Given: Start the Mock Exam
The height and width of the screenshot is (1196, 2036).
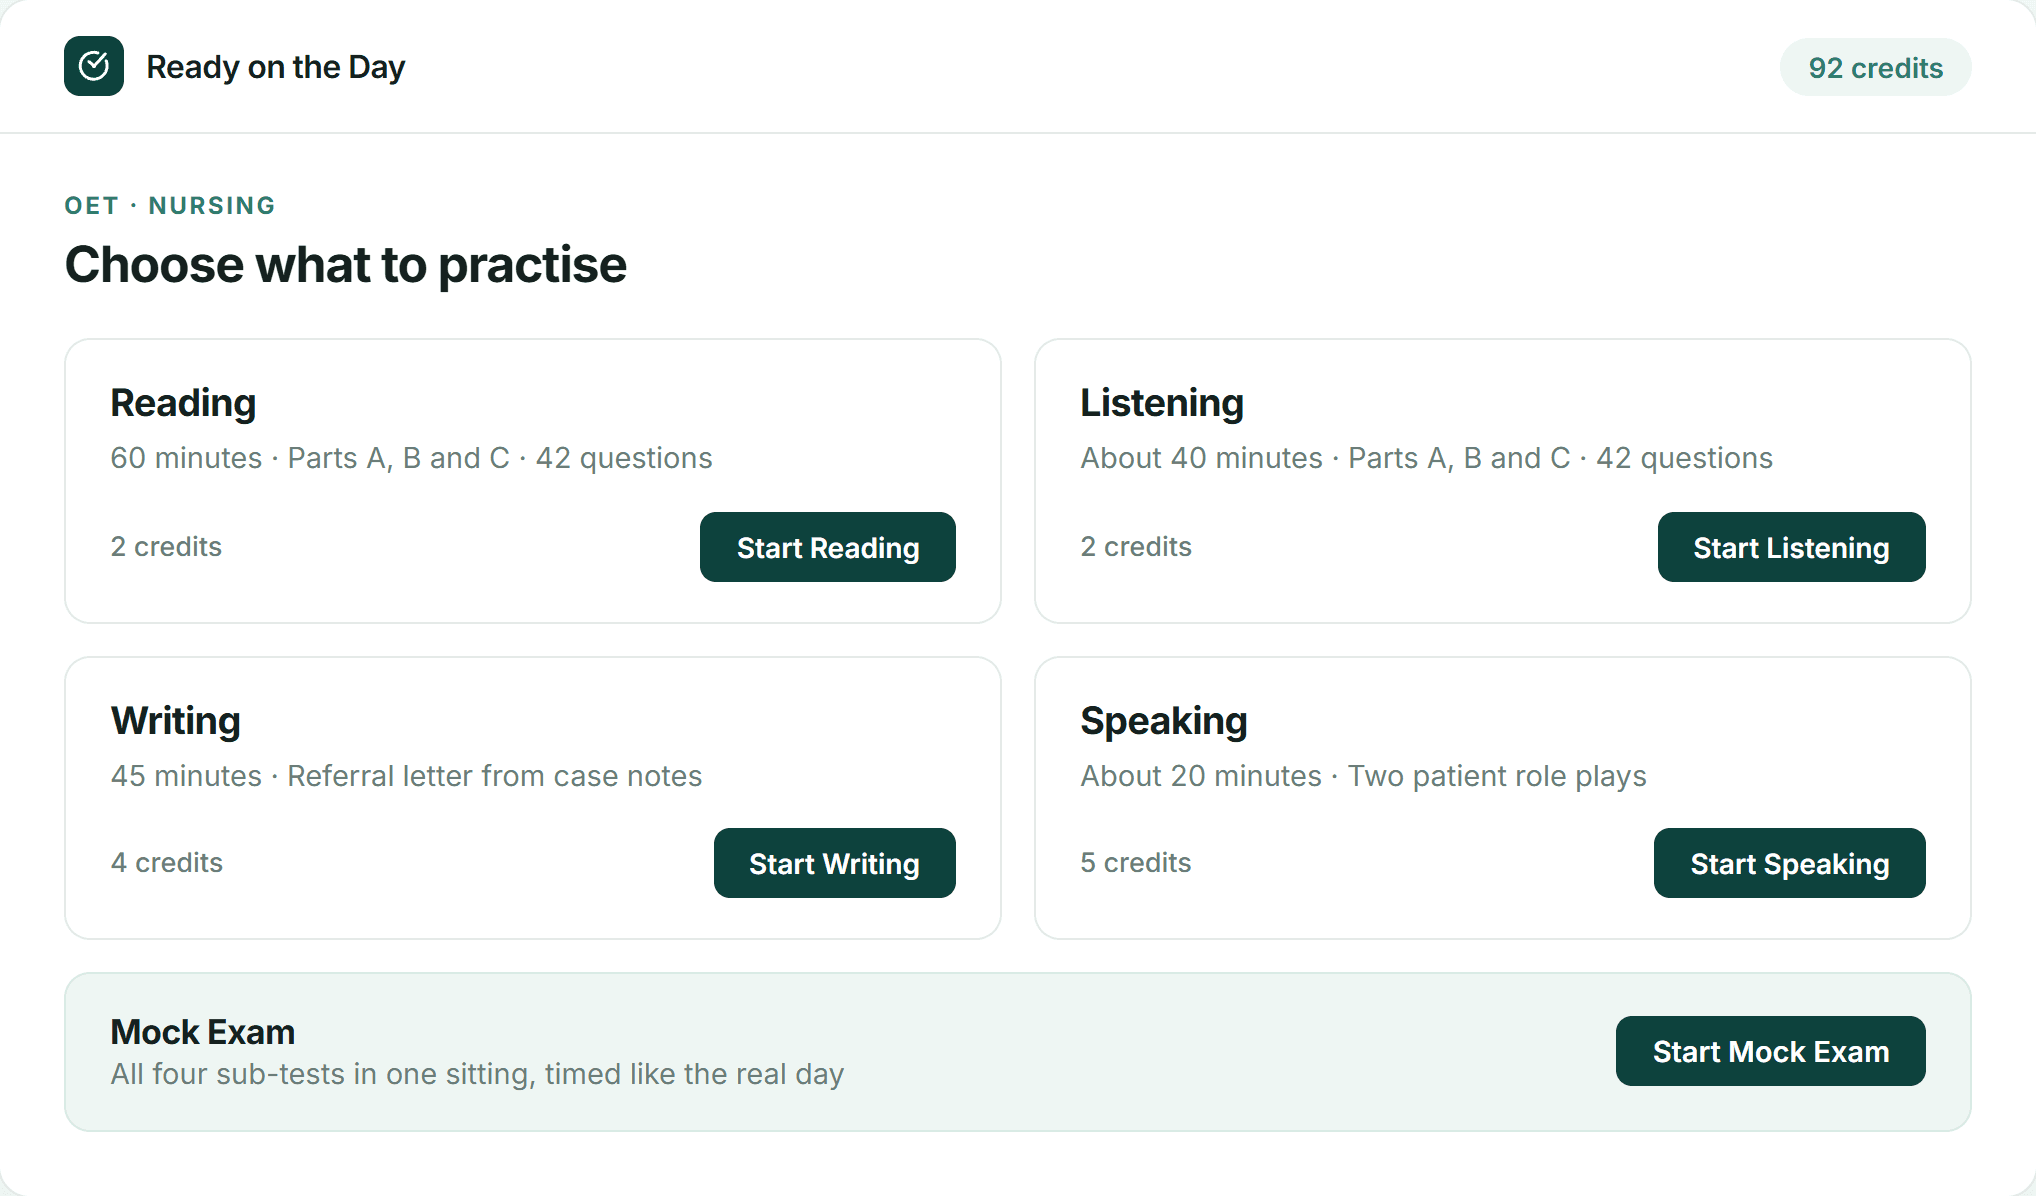Looking at the screenshot, I should click(x=1770, y=1051).
